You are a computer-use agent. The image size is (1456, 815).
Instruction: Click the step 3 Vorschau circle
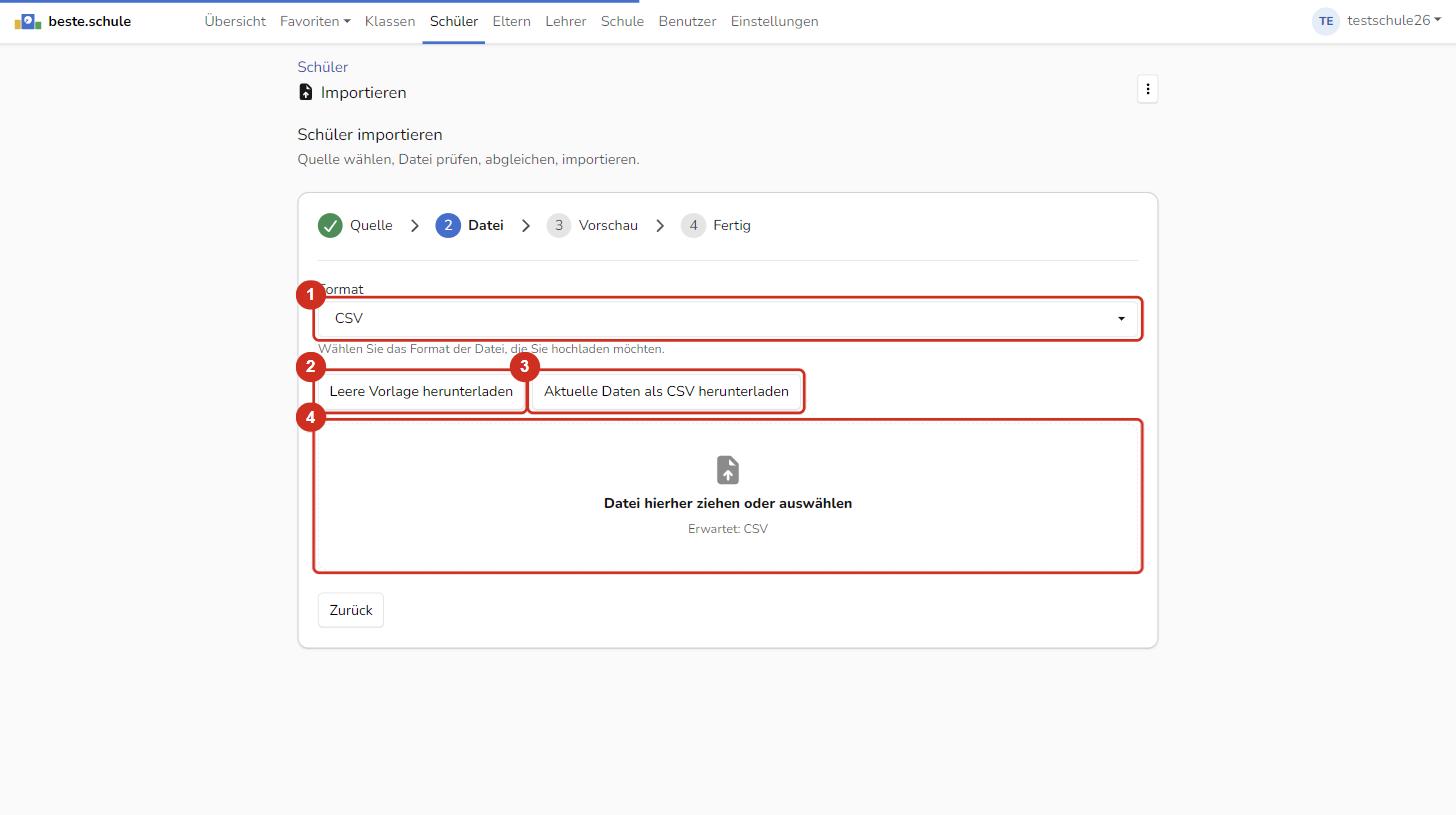[559, 226]
